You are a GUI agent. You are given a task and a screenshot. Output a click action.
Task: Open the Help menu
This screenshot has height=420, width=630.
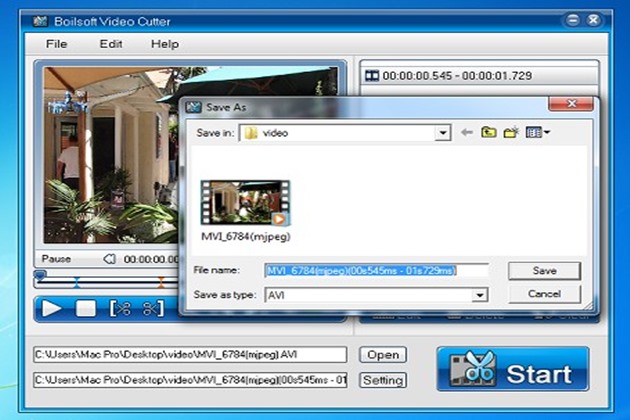click(x=165, y=44)
